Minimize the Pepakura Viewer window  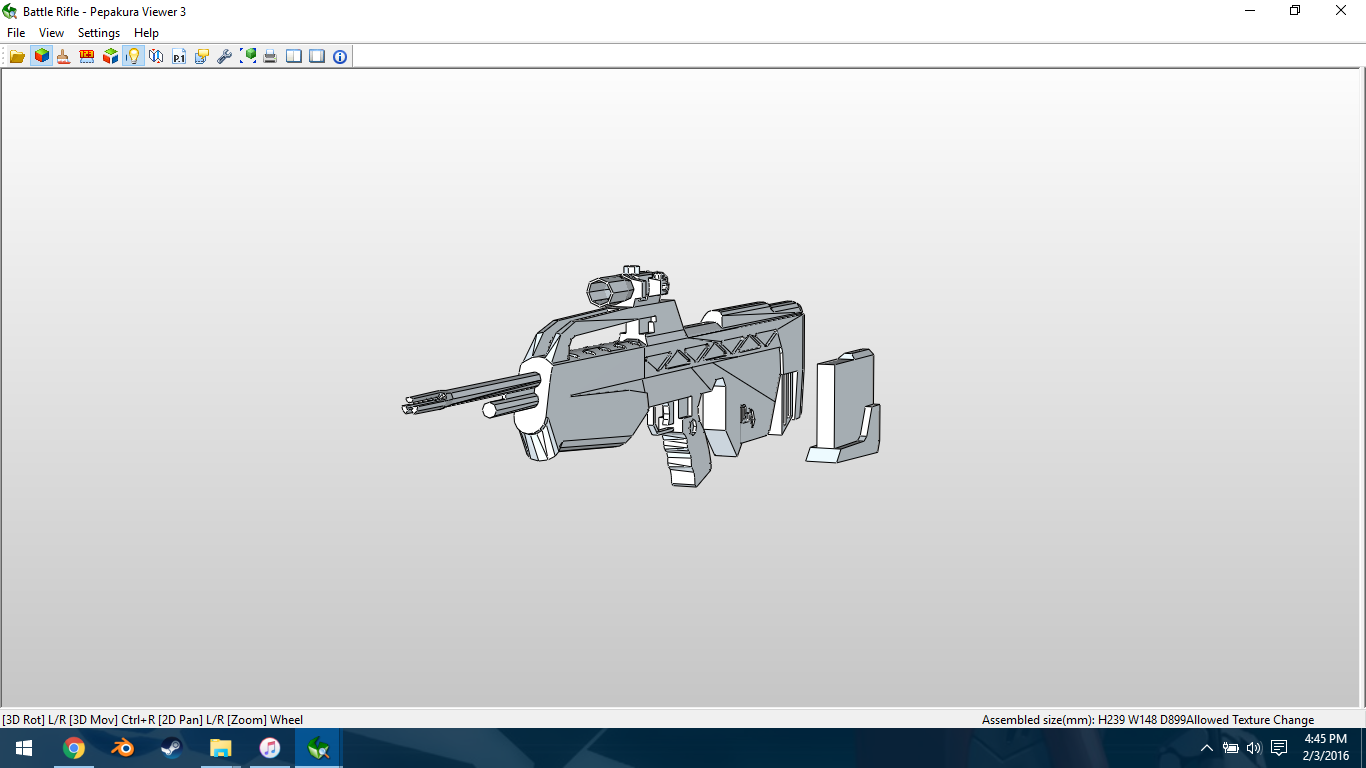coord(1250,11)
